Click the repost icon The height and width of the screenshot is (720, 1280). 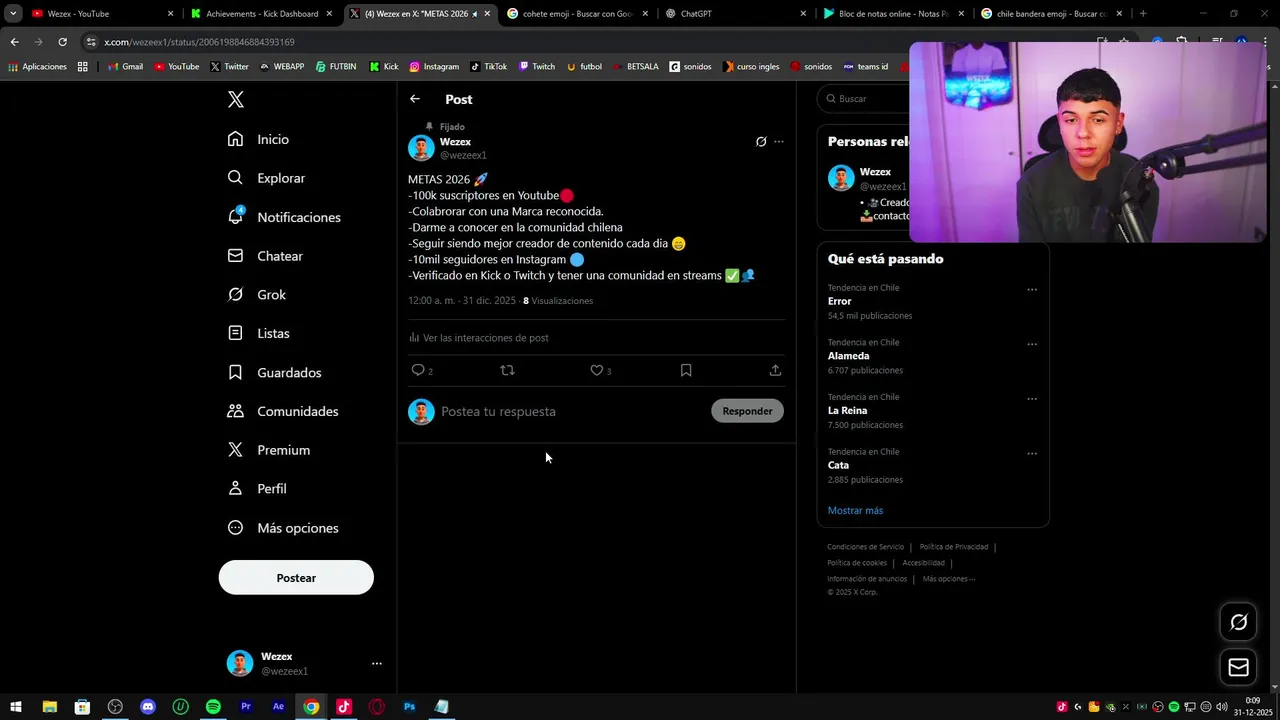[507, 370]
